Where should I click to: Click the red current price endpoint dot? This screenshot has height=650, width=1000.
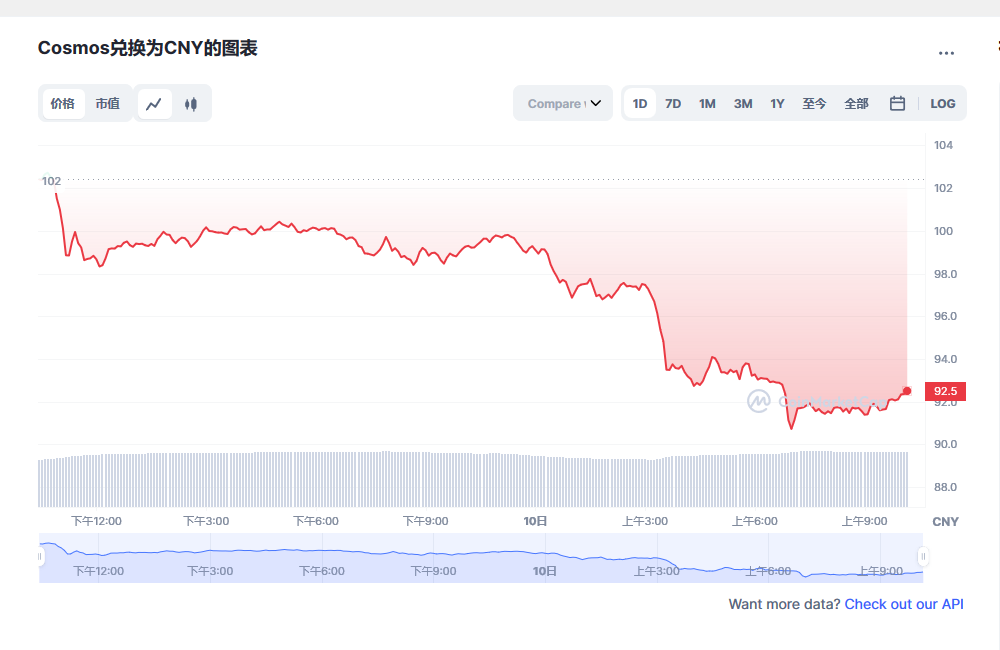[907, 391]
